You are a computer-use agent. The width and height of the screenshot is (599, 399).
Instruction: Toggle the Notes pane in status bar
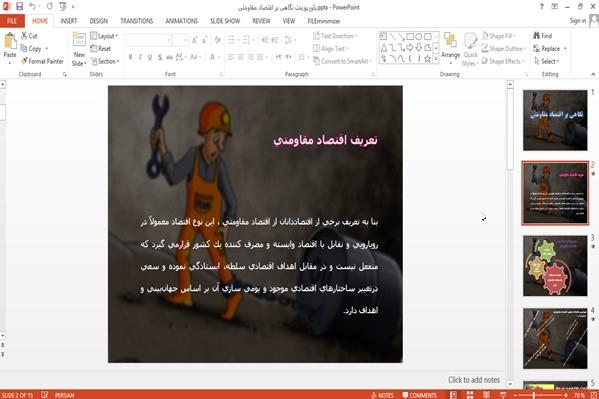(382, 395)
